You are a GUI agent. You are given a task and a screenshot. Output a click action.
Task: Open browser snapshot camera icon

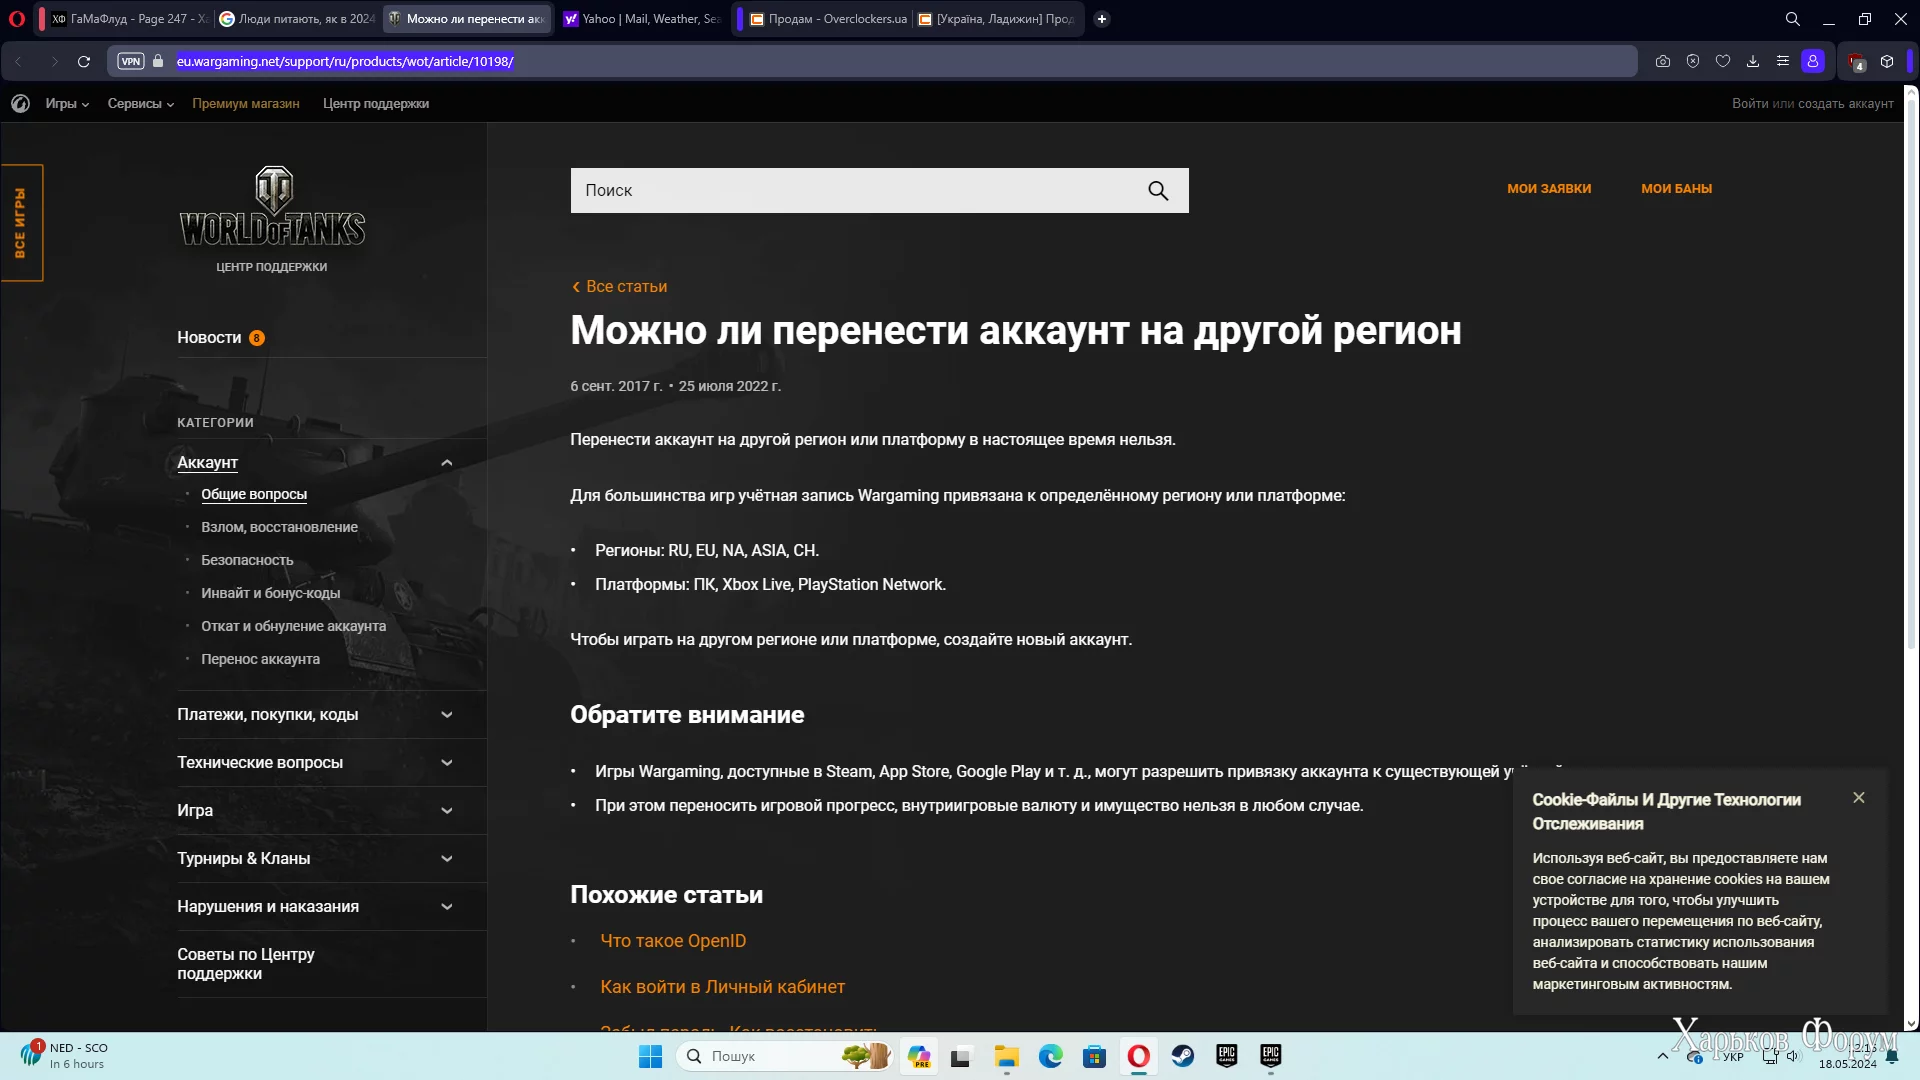(1662, 61)
